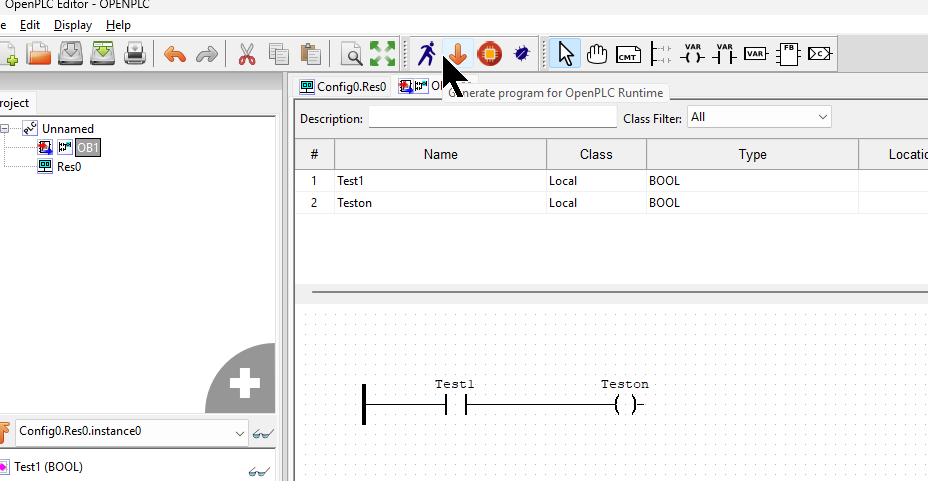Choose the comment CMT tool
The height and width of the screenshot is (481, 928).
[x=628, y=54]
